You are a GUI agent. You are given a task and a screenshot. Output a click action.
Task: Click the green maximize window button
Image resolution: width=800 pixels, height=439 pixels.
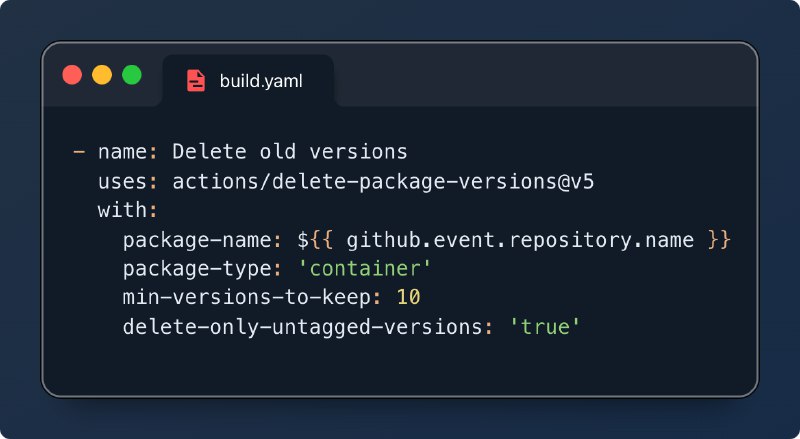(x=132, y=75)
